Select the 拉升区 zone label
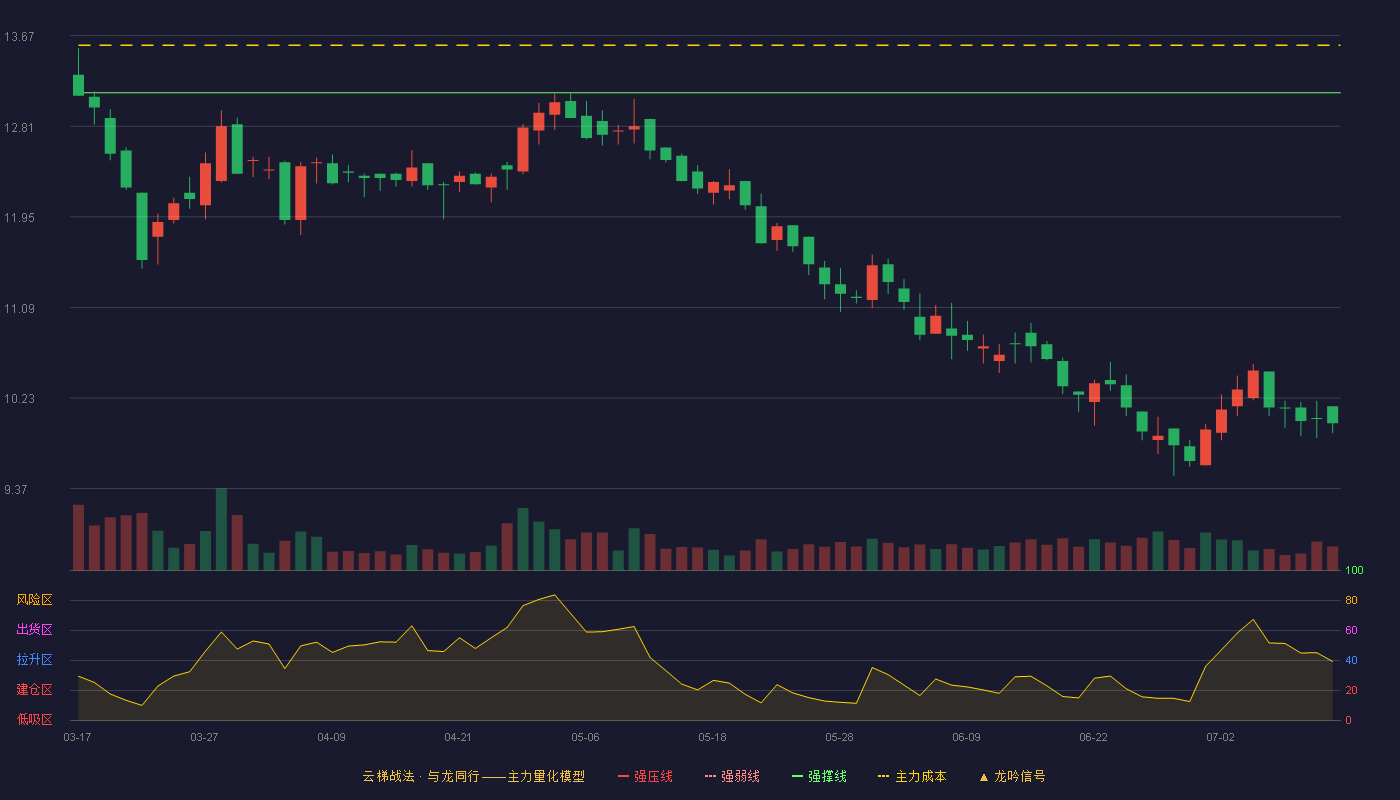1400x800 pixels. [x=34, y=660]
